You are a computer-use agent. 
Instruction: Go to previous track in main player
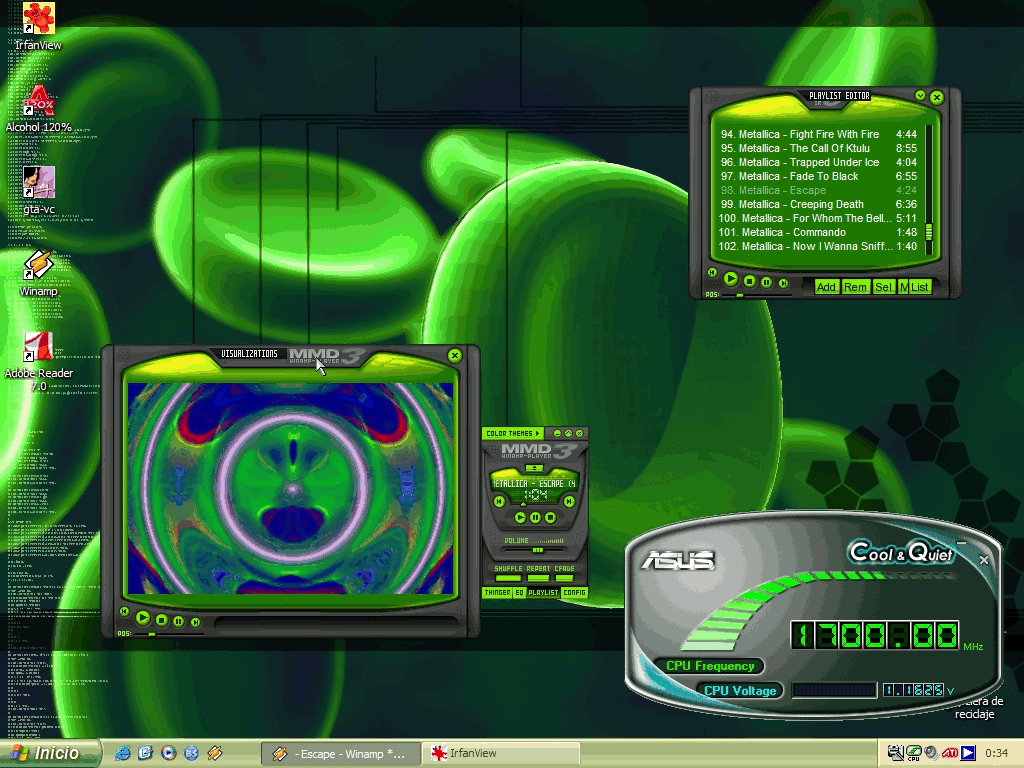500,502
